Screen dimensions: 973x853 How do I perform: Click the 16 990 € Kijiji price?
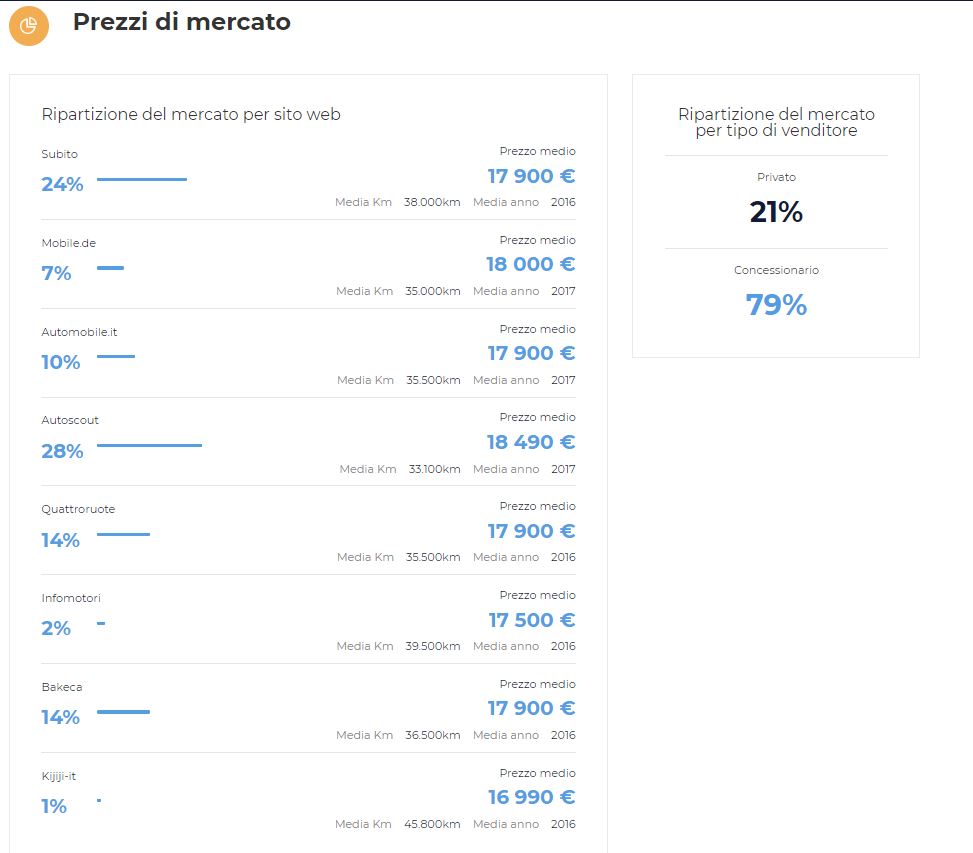(531, 797)
